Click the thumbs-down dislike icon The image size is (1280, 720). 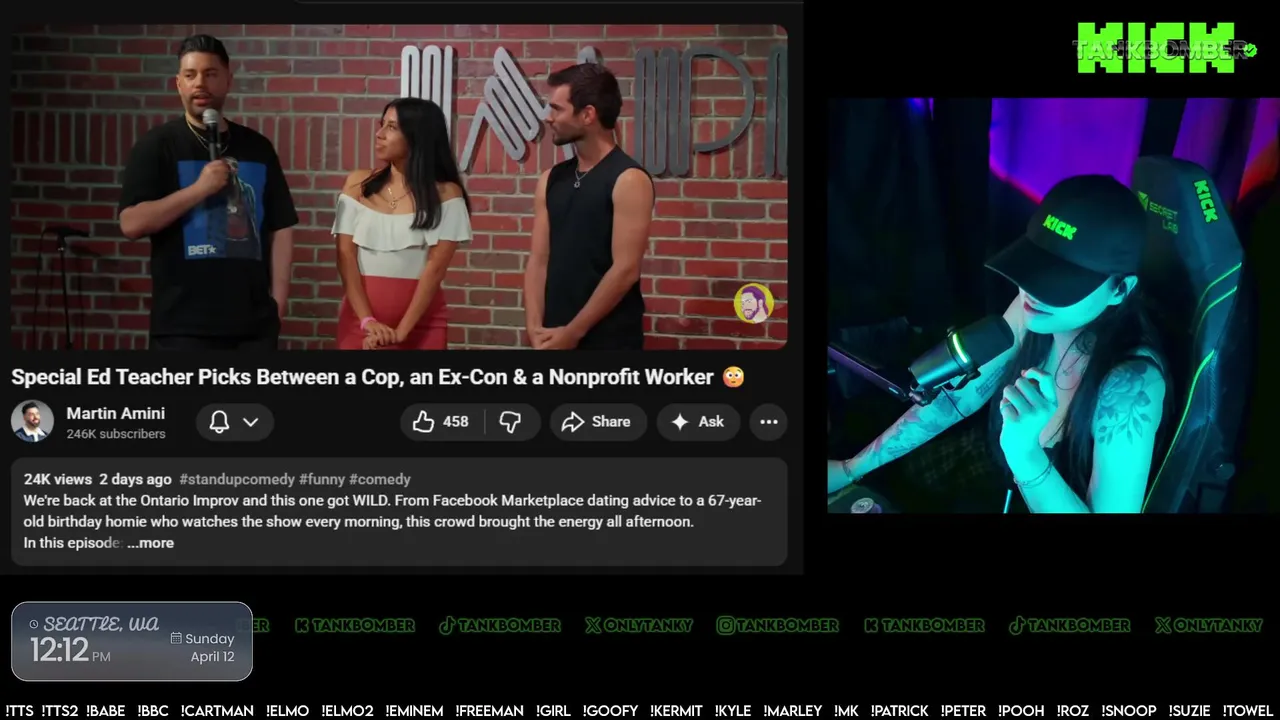(x=511, y=422)
